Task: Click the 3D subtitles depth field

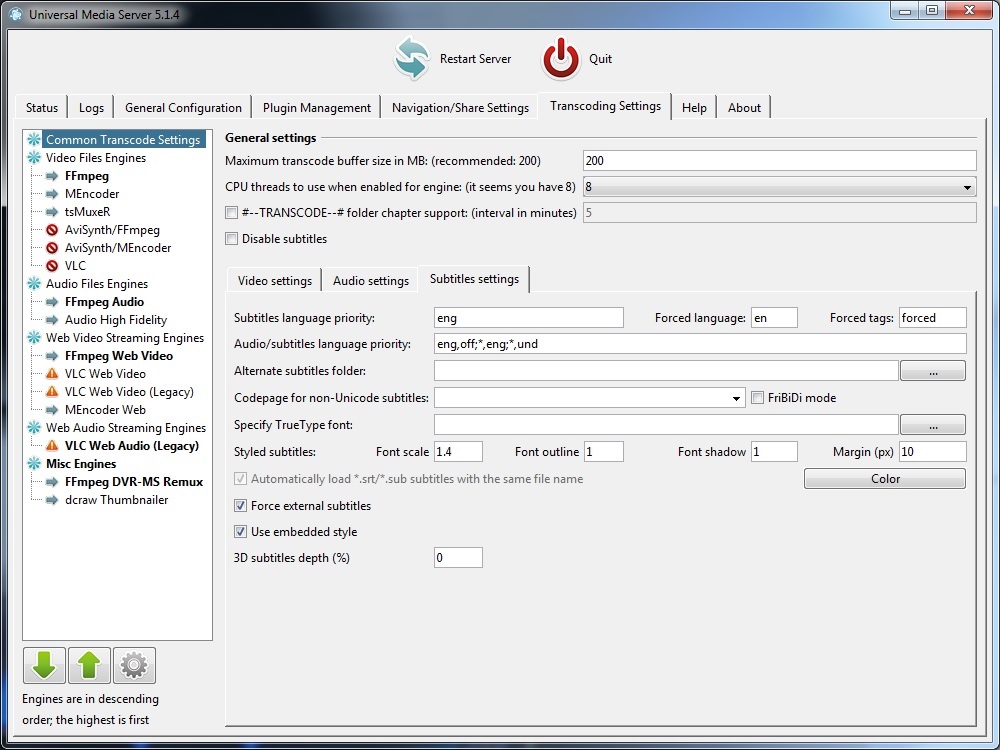Action: click(459, 558)
